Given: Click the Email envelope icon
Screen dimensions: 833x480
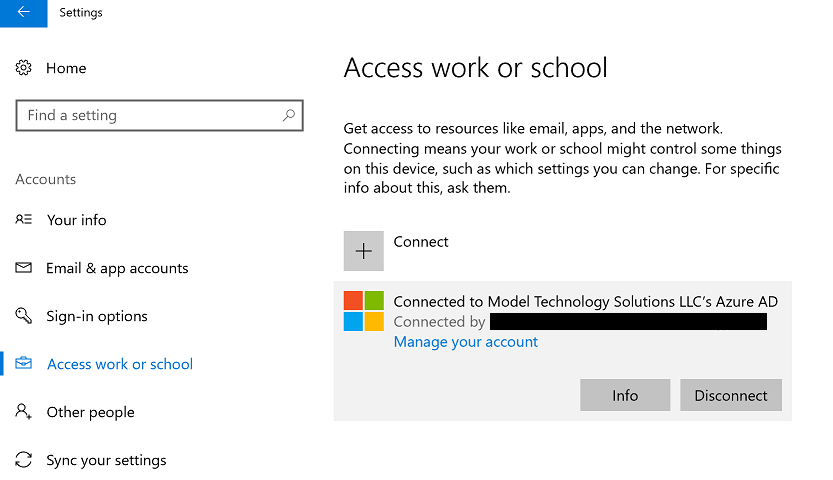Looking at the screenshot, I should pyautogui.click(x=23, y=268).
